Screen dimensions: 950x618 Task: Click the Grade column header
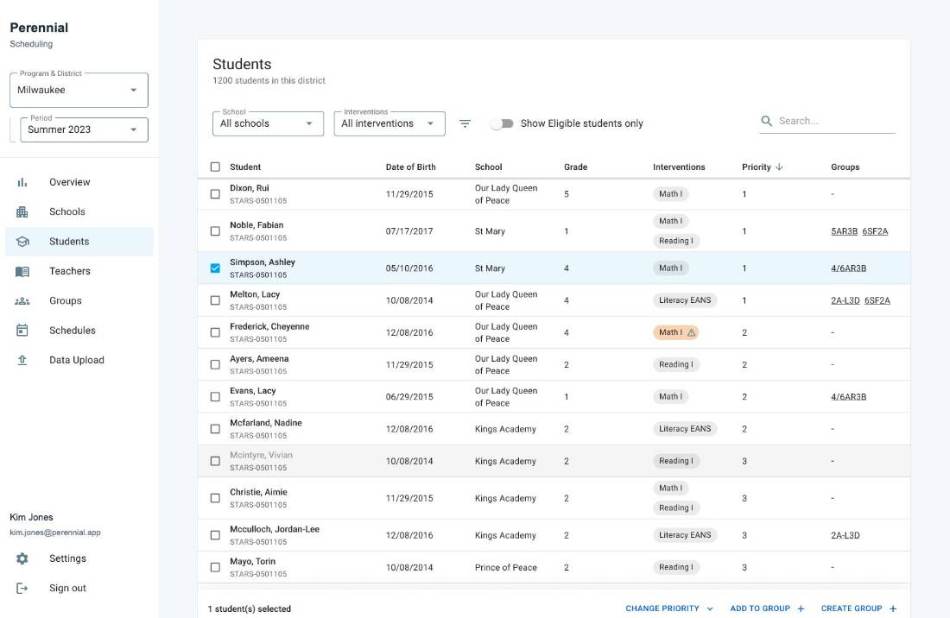(576, 167)
